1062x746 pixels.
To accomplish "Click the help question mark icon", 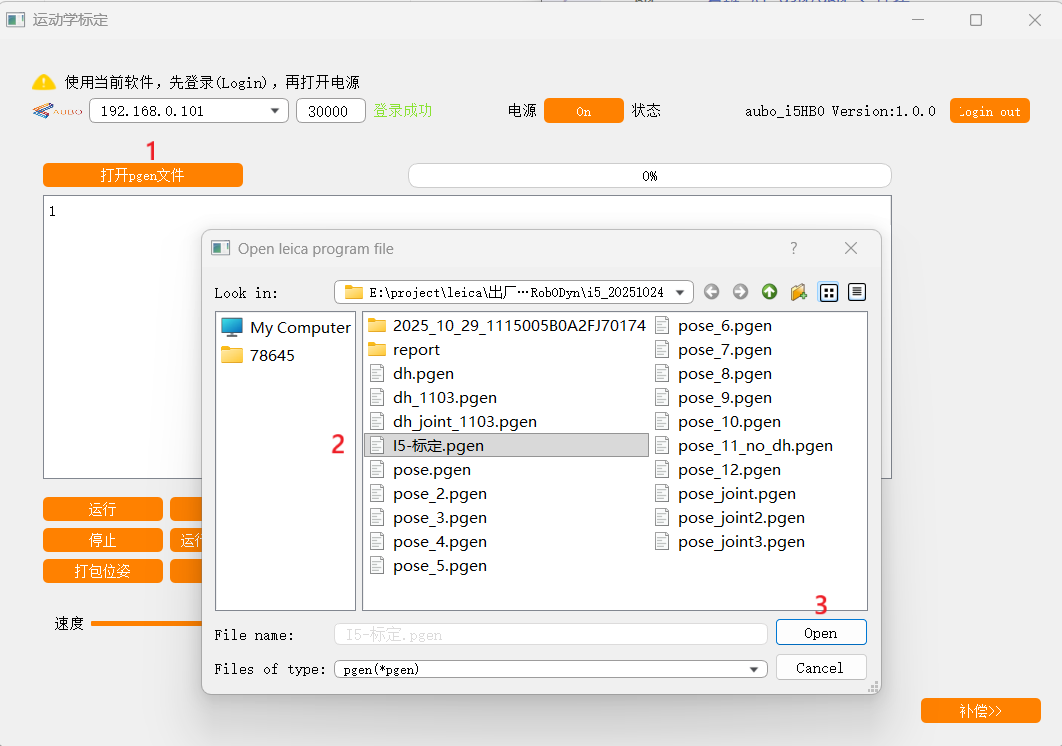I will (794, 248).
